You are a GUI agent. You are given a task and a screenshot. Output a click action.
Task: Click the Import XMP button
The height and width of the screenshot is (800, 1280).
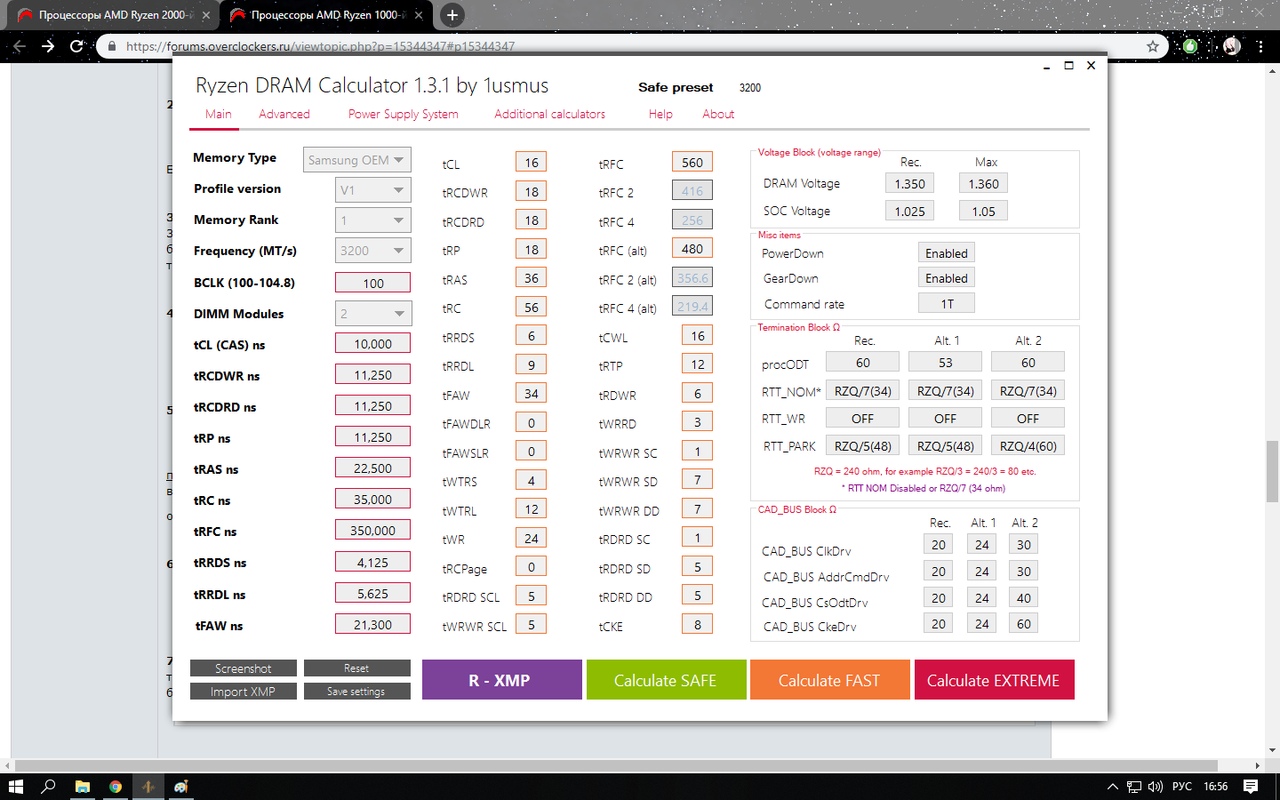243,691
